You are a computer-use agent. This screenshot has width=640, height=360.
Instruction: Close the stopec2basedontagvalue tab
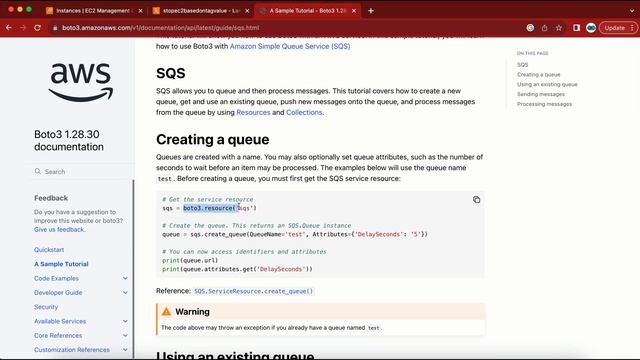247,11
